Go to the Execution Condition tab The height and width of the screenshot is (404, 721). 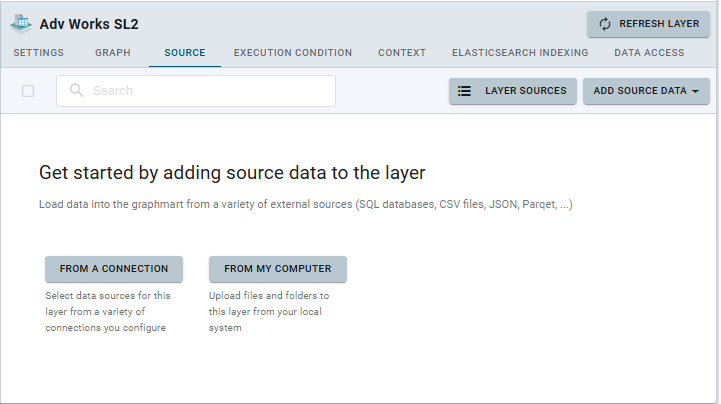[x=293, y=53]
